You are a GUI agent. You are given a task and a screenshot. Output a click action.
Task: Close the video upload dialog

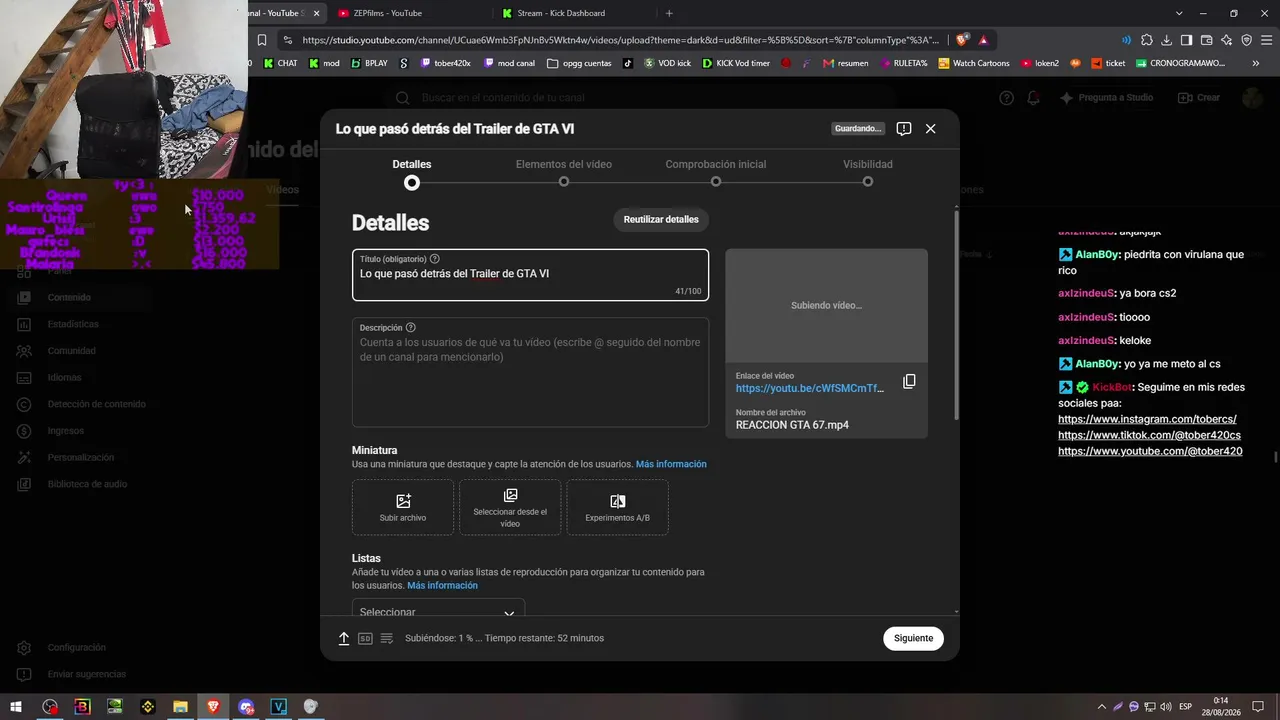930,129
